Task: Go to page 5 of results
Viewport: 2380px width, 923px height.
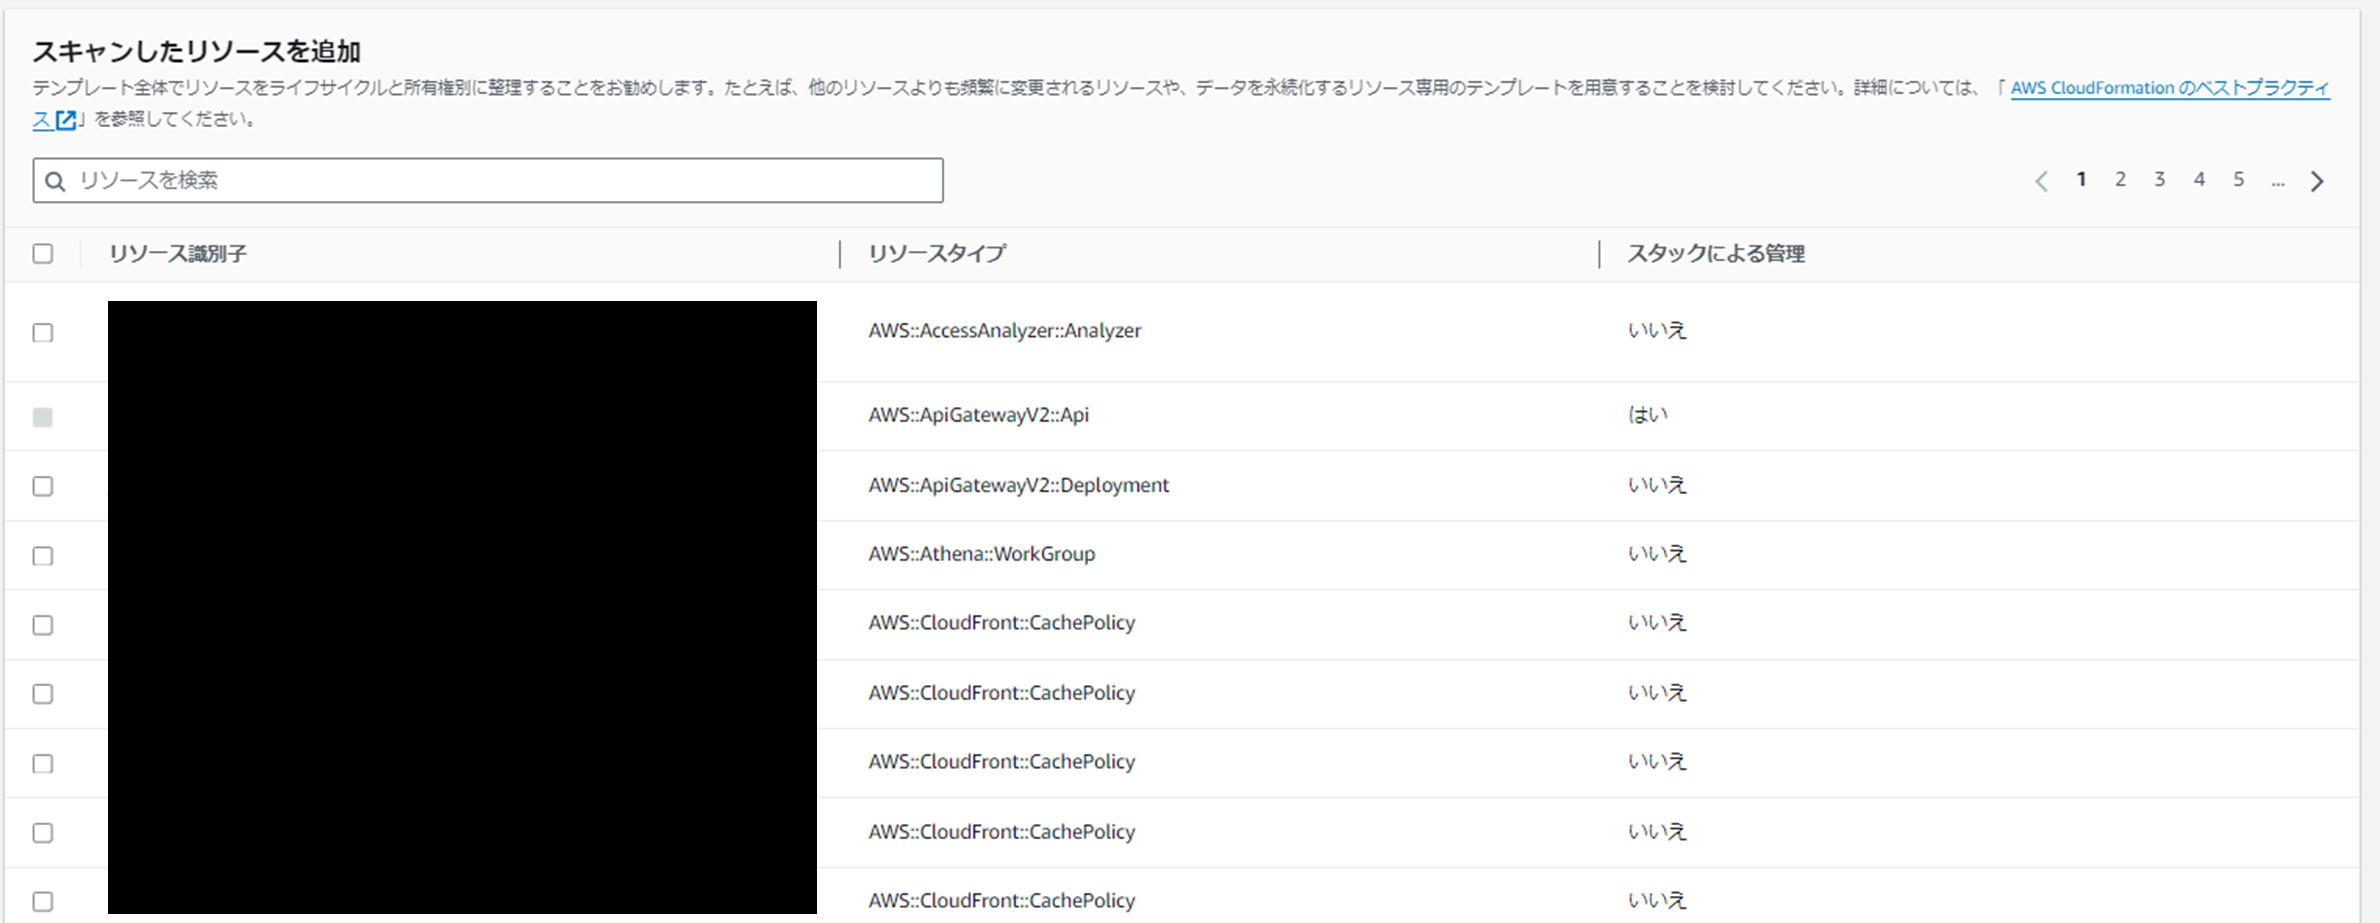Action: [2239, 179]
